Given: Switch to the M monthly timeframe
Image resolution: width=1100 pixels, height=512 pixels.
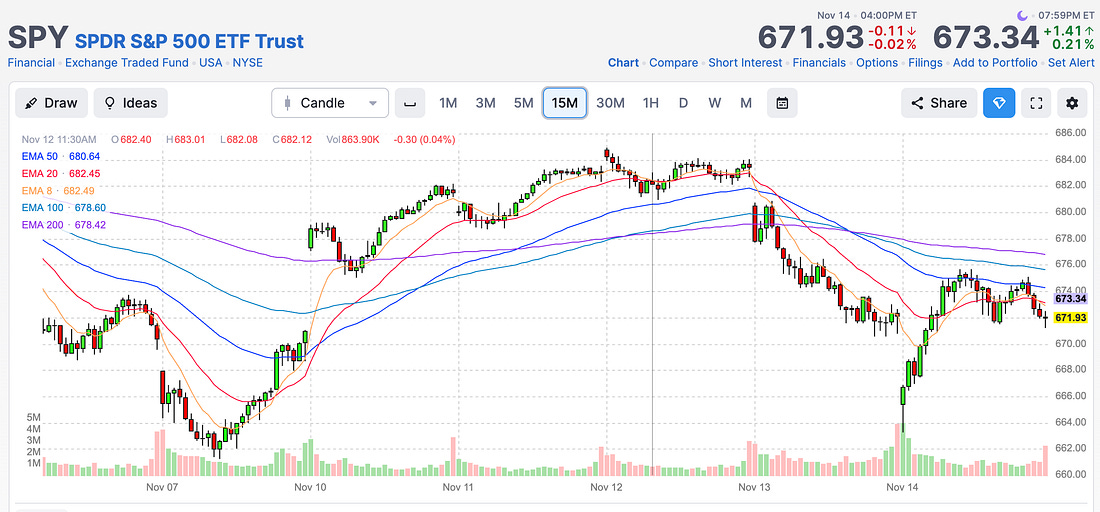Looking at the screenshot, I should (746, 103).
